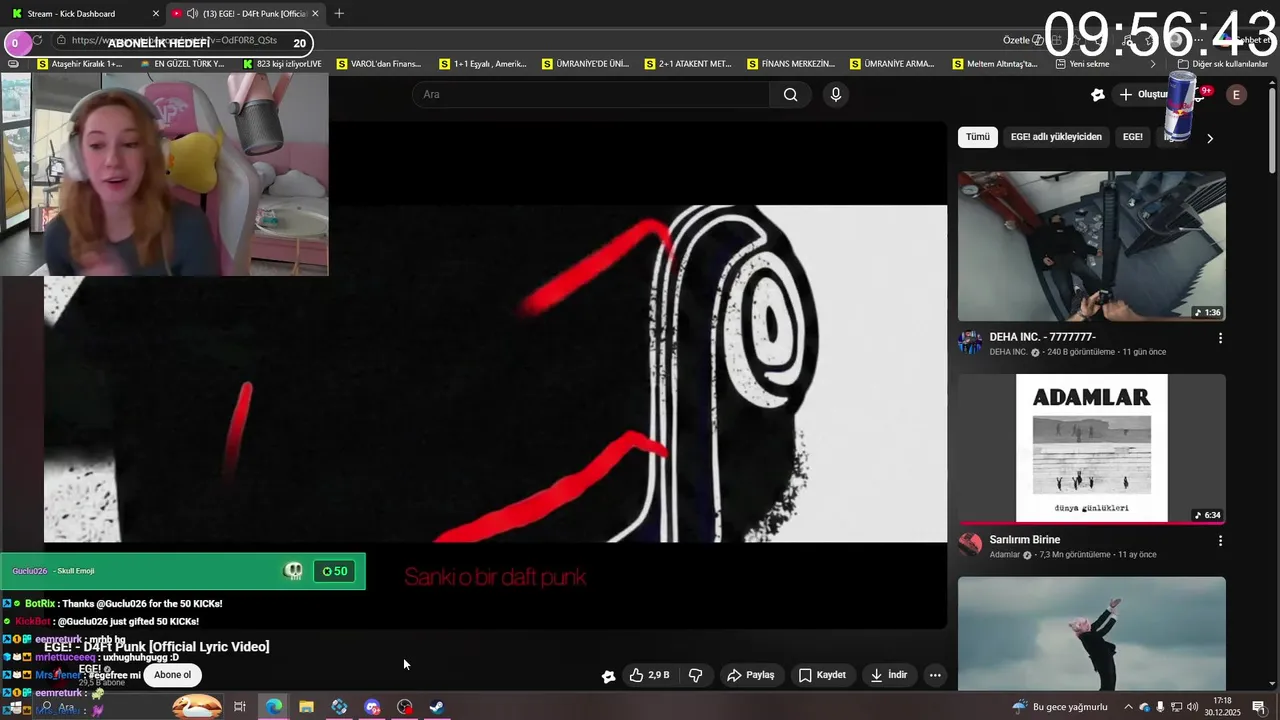
Task: Open Task View on the taskbar
Action: (240, 707)
